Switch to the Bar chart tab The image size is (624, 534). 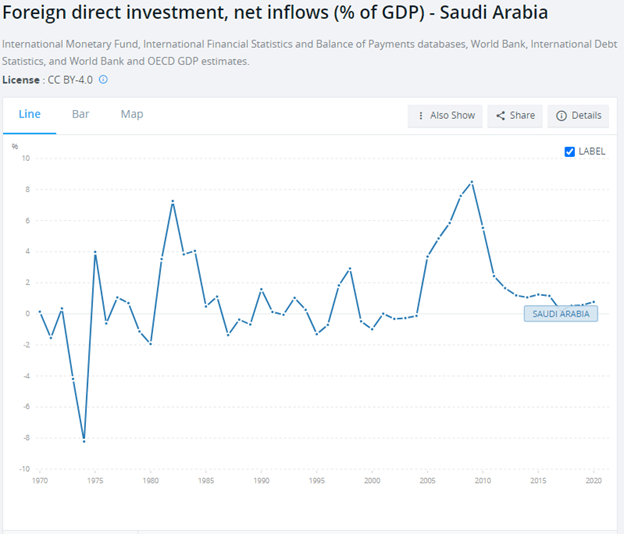coord(80,114)
